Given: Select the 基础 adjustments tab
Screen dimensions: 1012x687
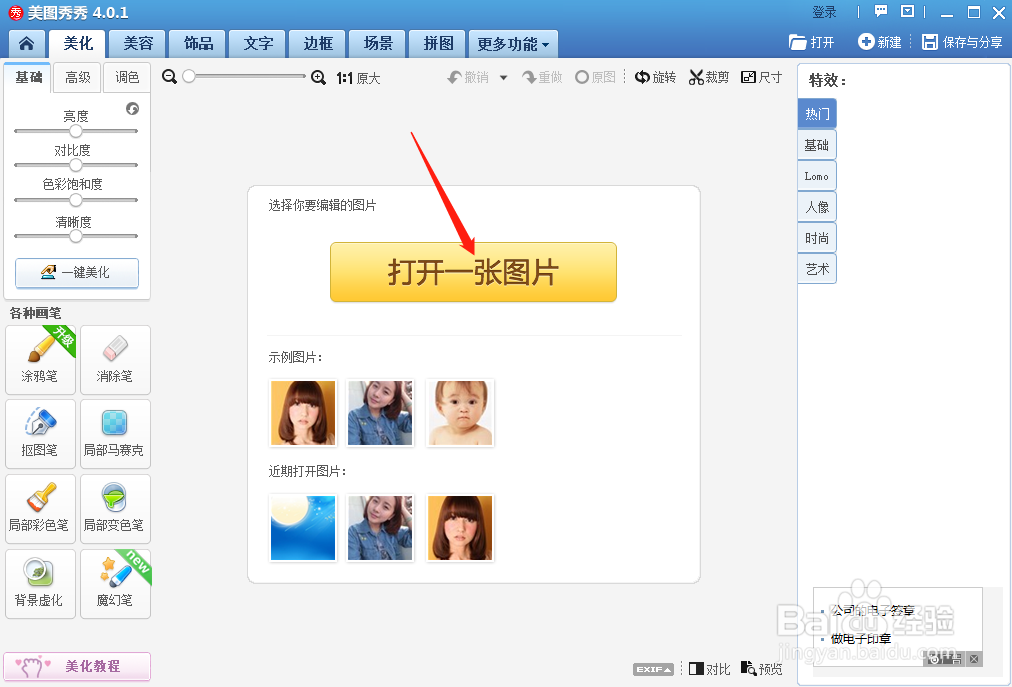Looking at the screenshot, I should 28,77.
